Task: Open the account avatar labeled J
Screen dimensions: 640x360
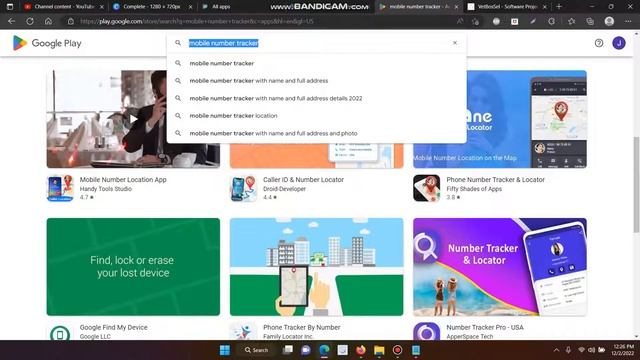Action: 619,43
